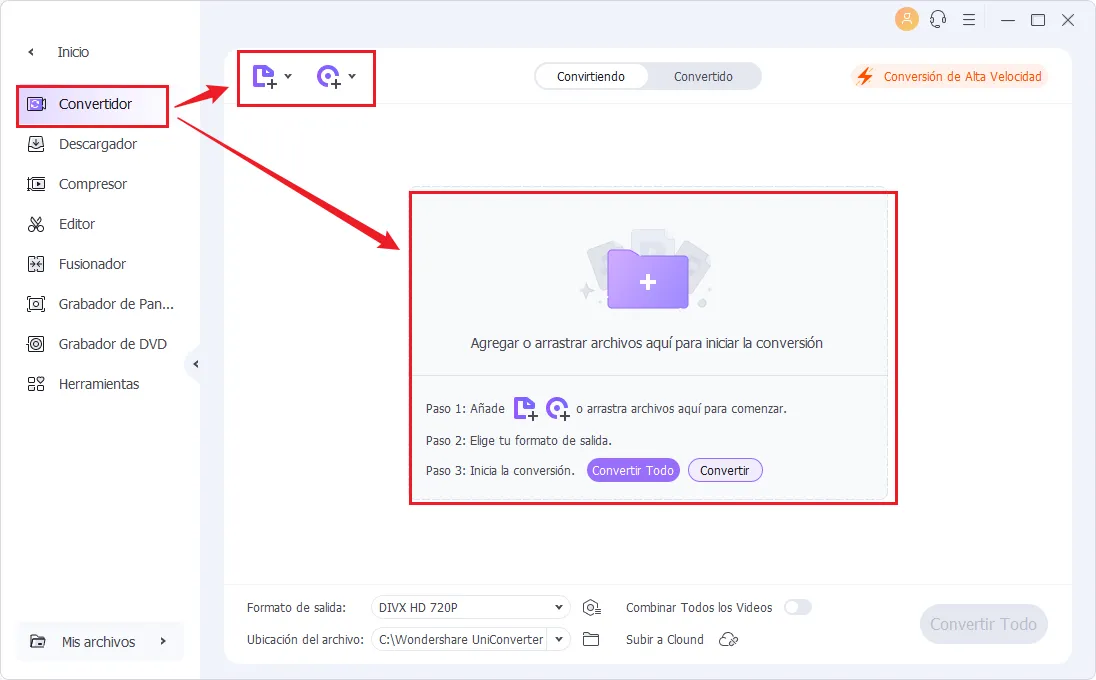Image resolution: width=1096 pixels, height=680 pixels.
Task: Open the file location path dropdown
Action: [x=559, y=640]
